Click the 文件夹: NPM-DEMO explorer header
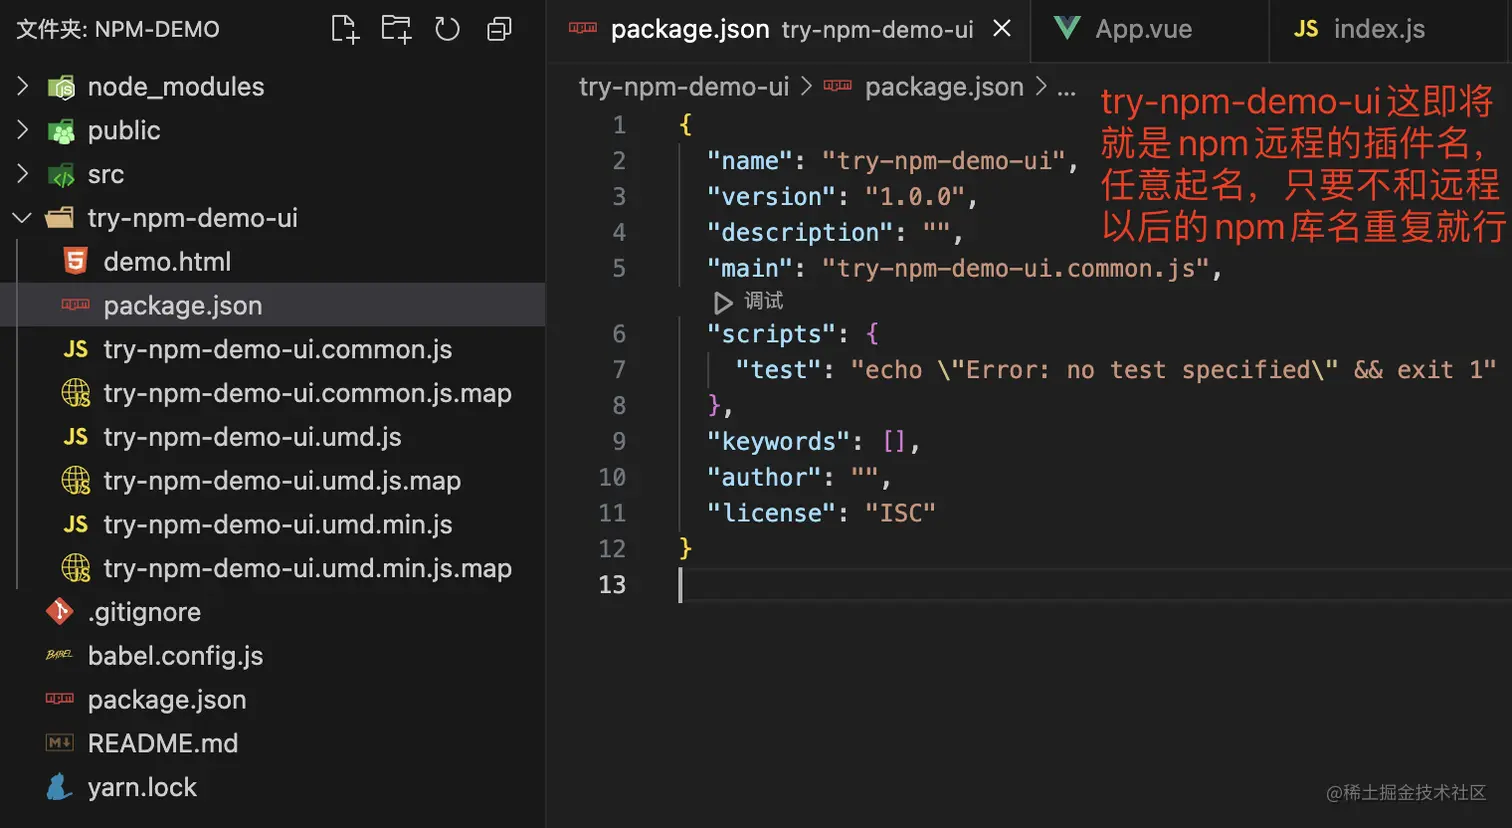Viewport: 1512px width, 828px height. pyautogui.click(x=118, y=29)
